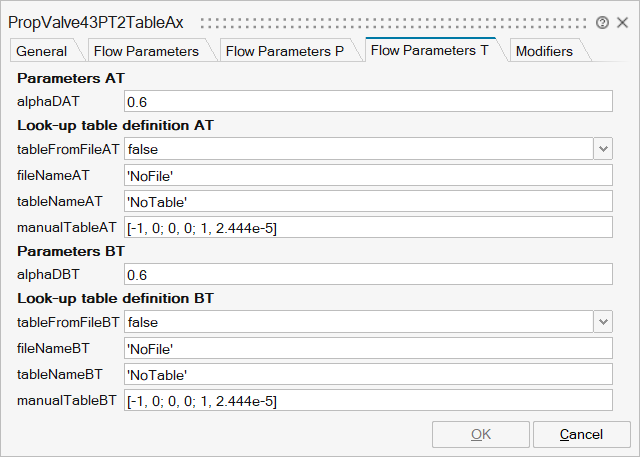The height and width of the screenshot is (457, 640).
Task: Select the Flow Parameters P tab
Action: click(x=285, y=51)
